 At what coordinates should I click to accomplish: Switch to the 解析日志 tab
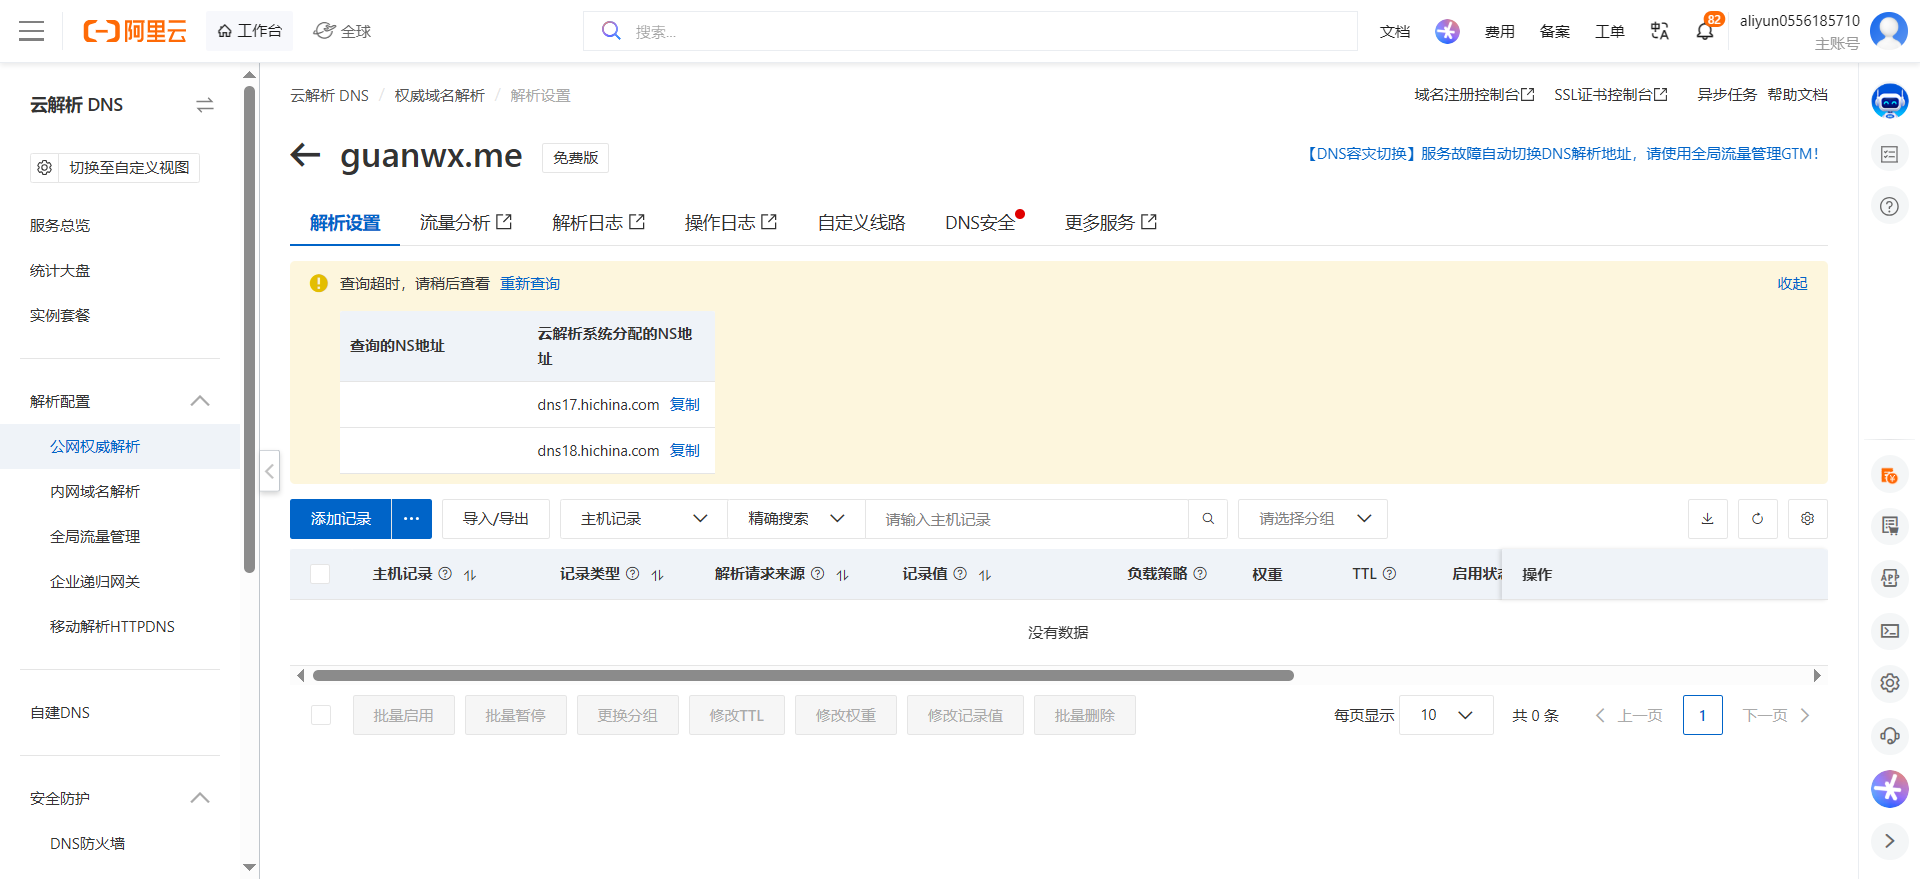(x=599, y=223)
